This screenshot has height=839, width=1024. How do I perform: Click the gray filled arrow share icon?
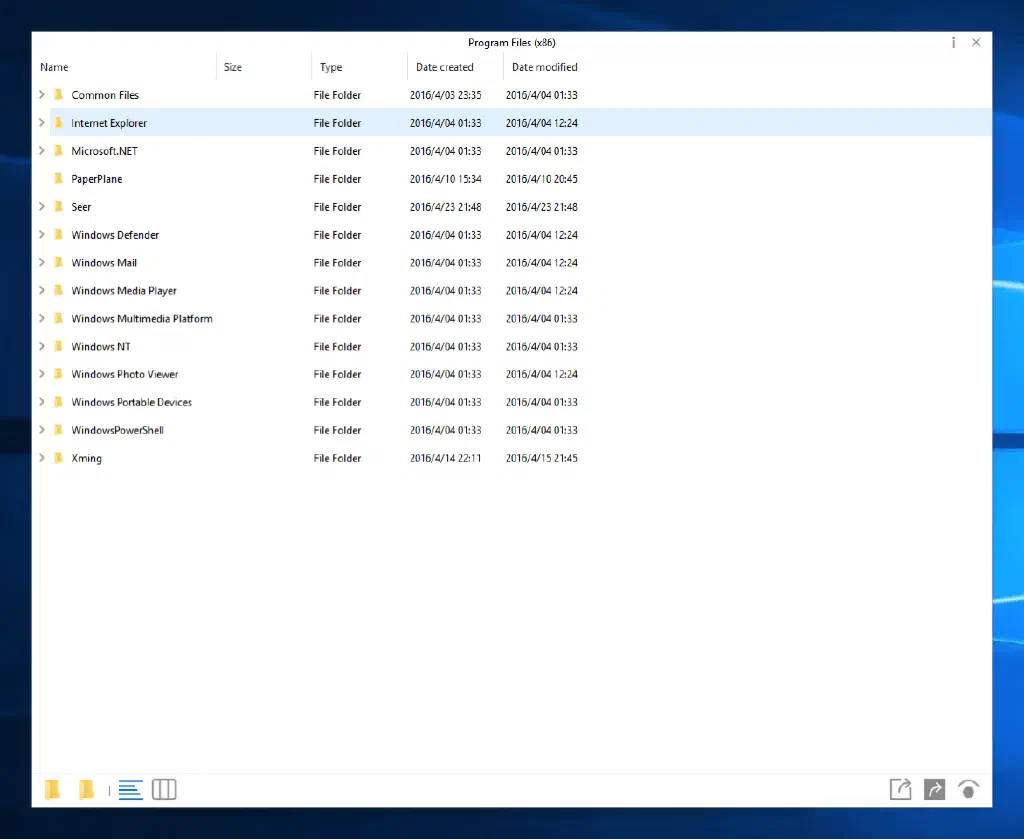click(x=934, y=789)
